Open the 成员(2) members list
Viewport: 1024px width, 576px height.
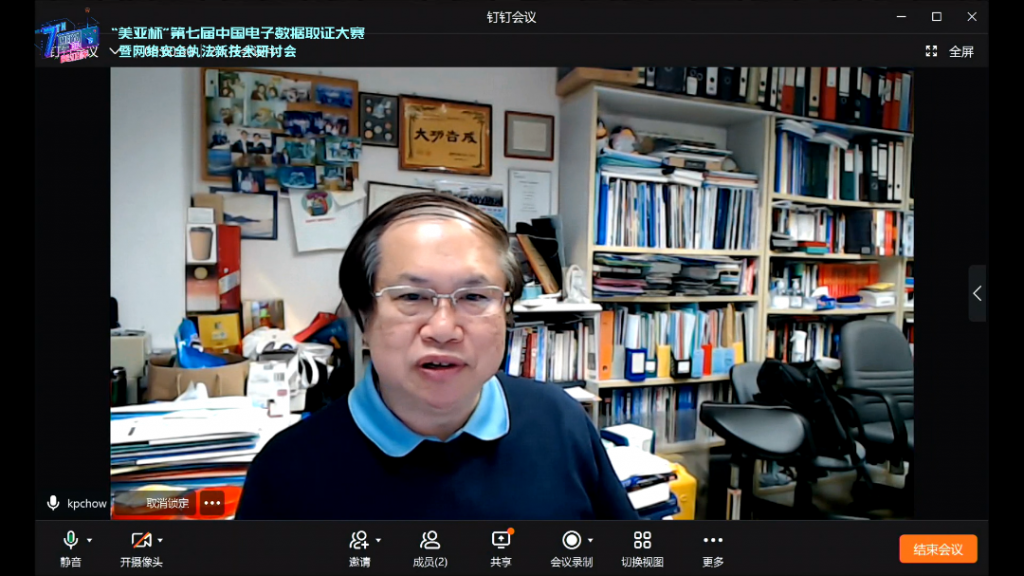click(x=430, y=549)
